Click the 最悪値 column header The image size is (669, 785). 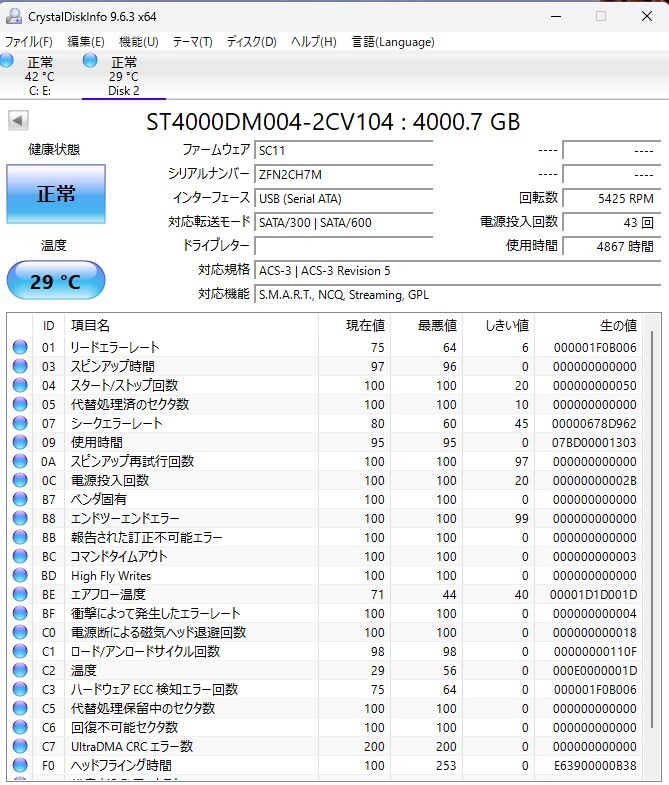pos(426,325)
